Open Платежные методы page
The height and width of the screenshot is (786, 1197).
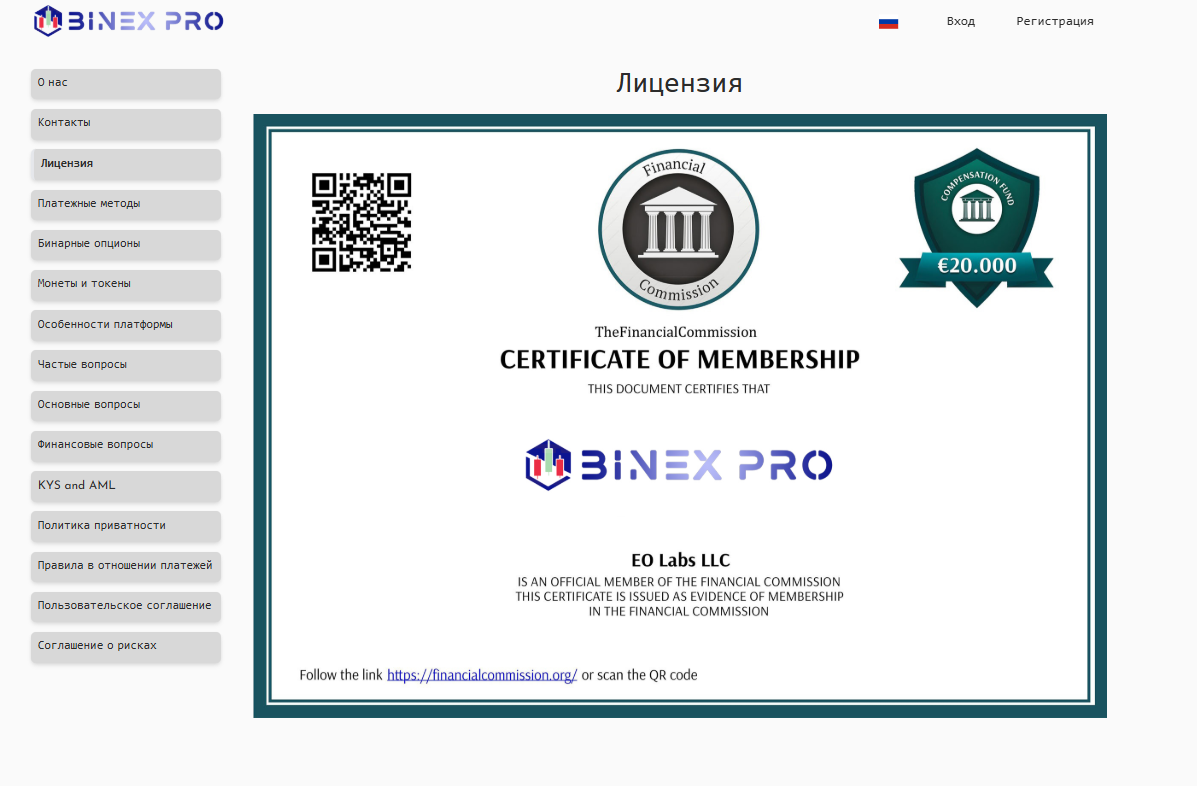(126, 205)
